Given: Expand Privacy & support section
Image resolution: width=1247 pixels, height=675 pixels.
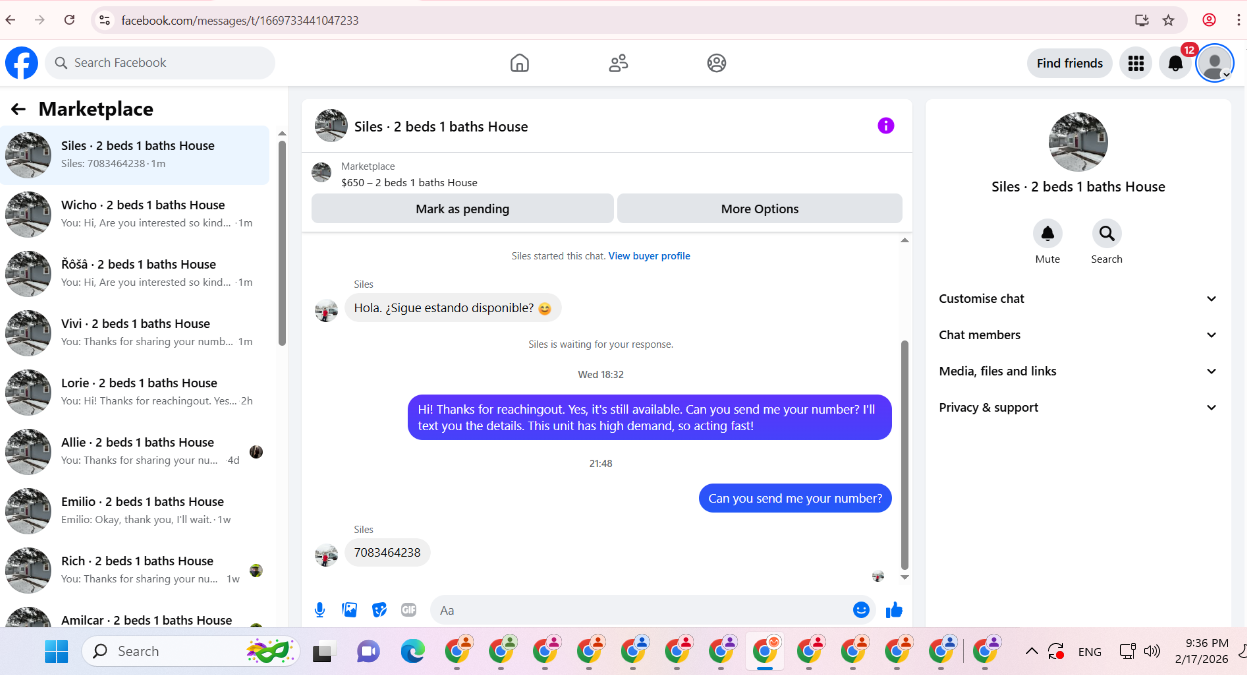Looking at the screenshot, I should (1078, 408).
